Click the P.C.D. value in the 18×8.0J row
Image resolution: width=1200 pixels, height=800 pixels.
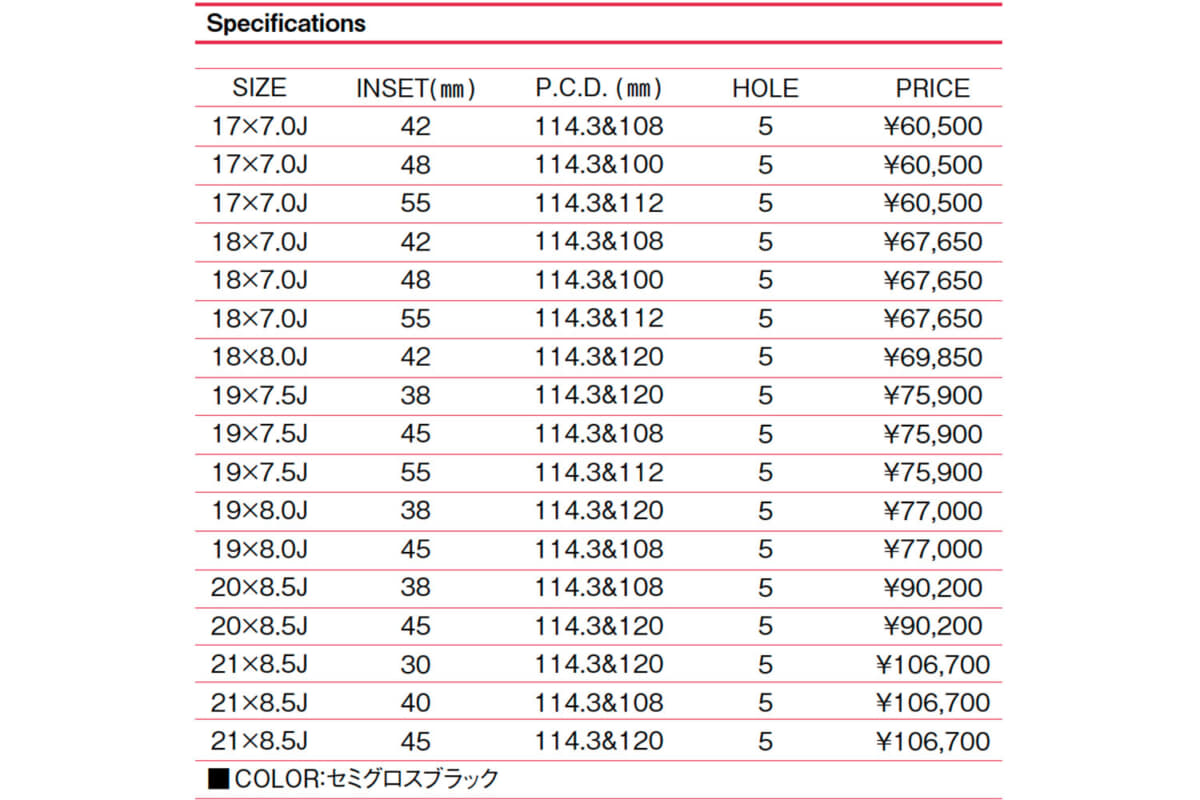point(599,357)
